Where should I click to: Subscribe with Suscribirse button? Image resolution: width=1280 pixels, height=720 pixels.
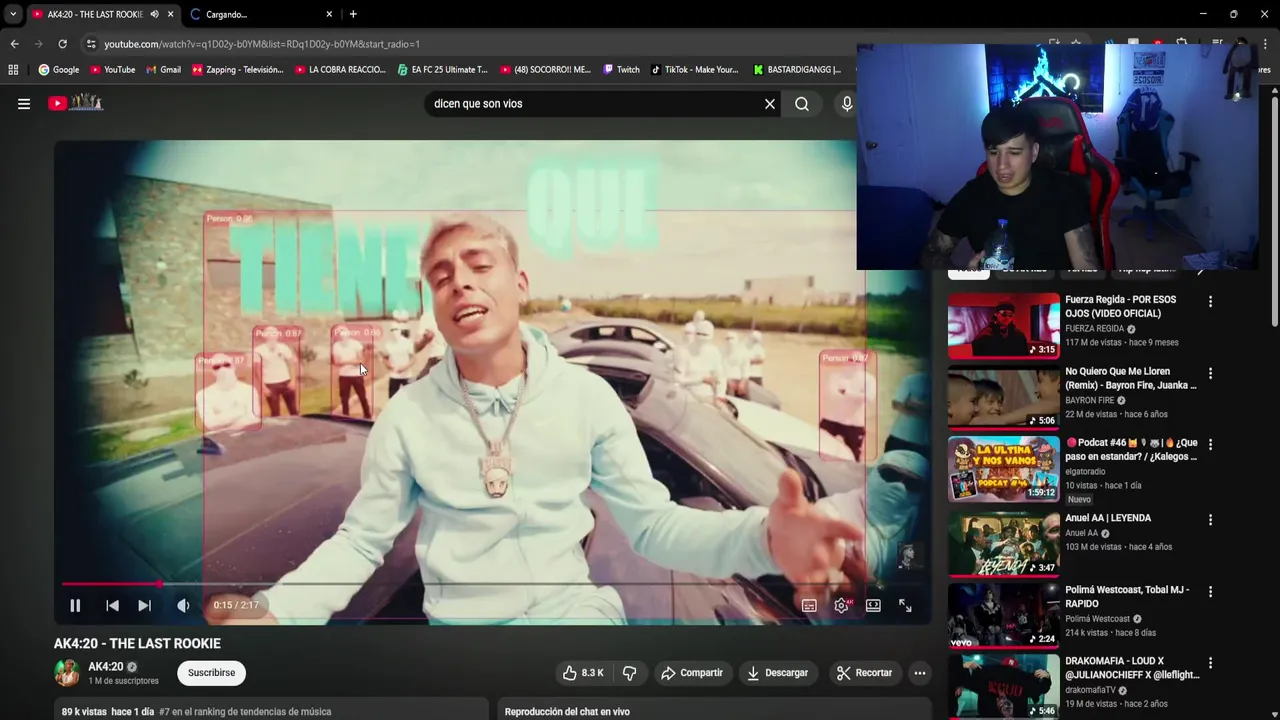pos(212,673)
